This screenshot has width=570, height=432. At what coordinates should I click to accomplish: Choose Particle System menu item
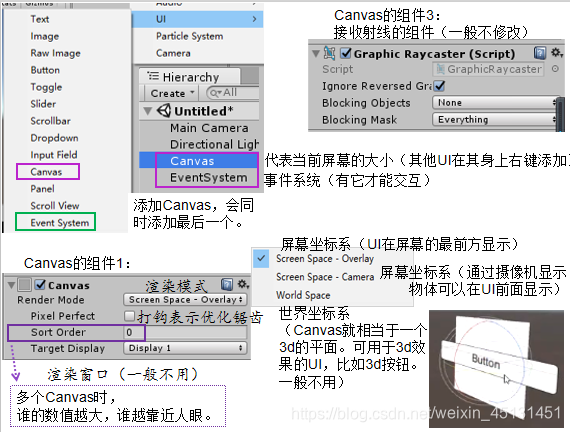190,36
